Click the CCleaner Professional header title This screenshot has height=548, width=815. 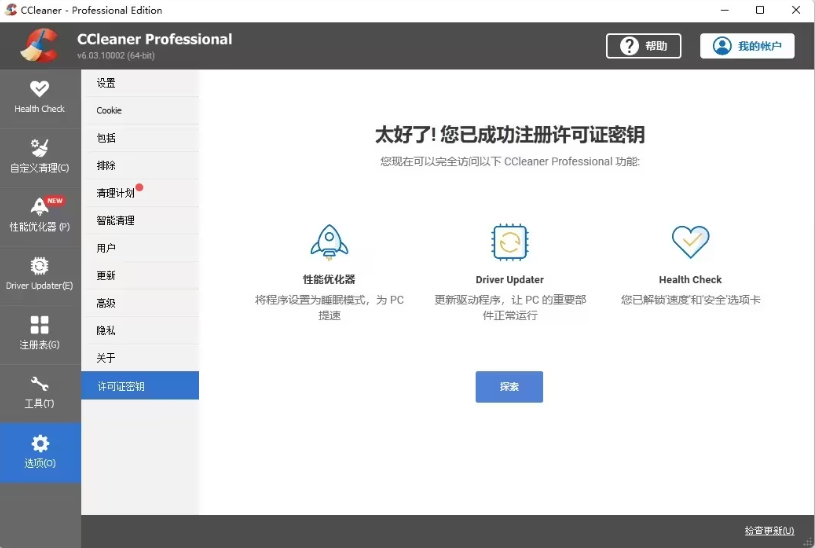154,39
